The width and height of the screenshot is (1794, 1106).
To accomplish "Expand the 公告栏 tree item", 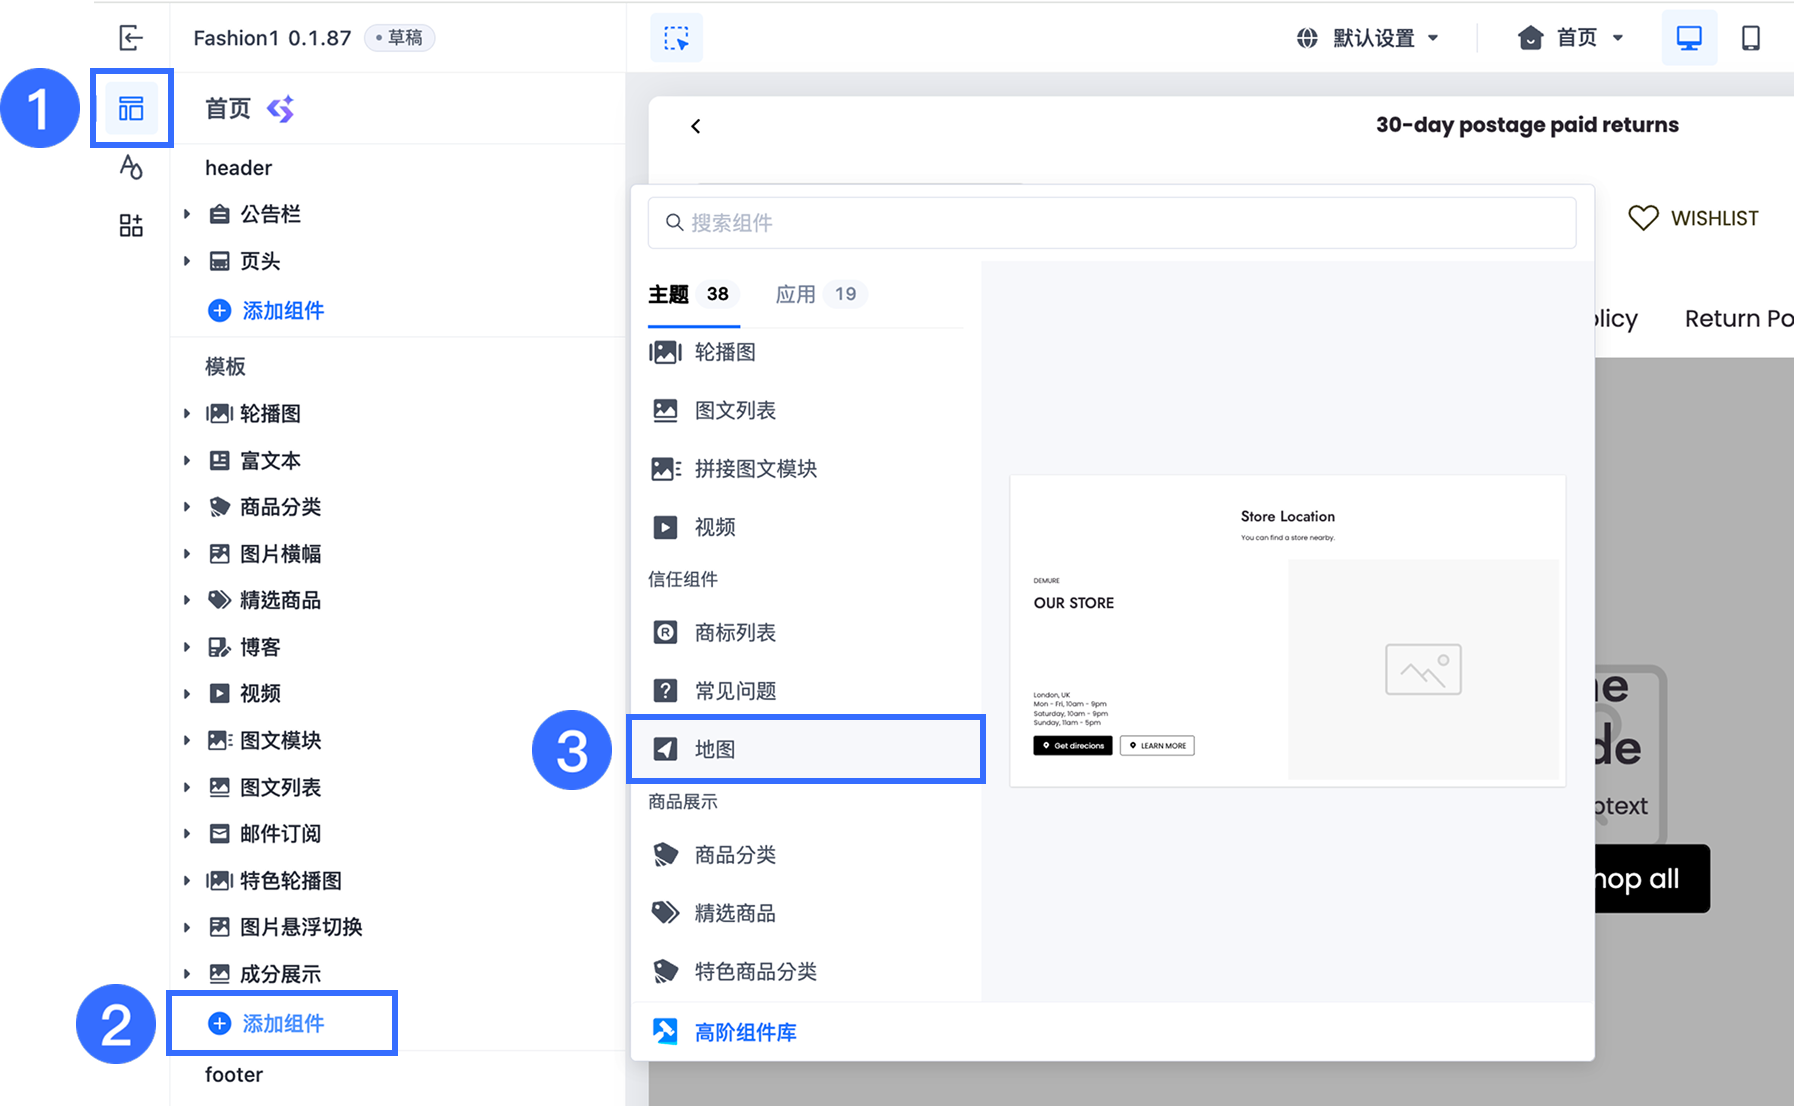I will (x=187, y=214).
